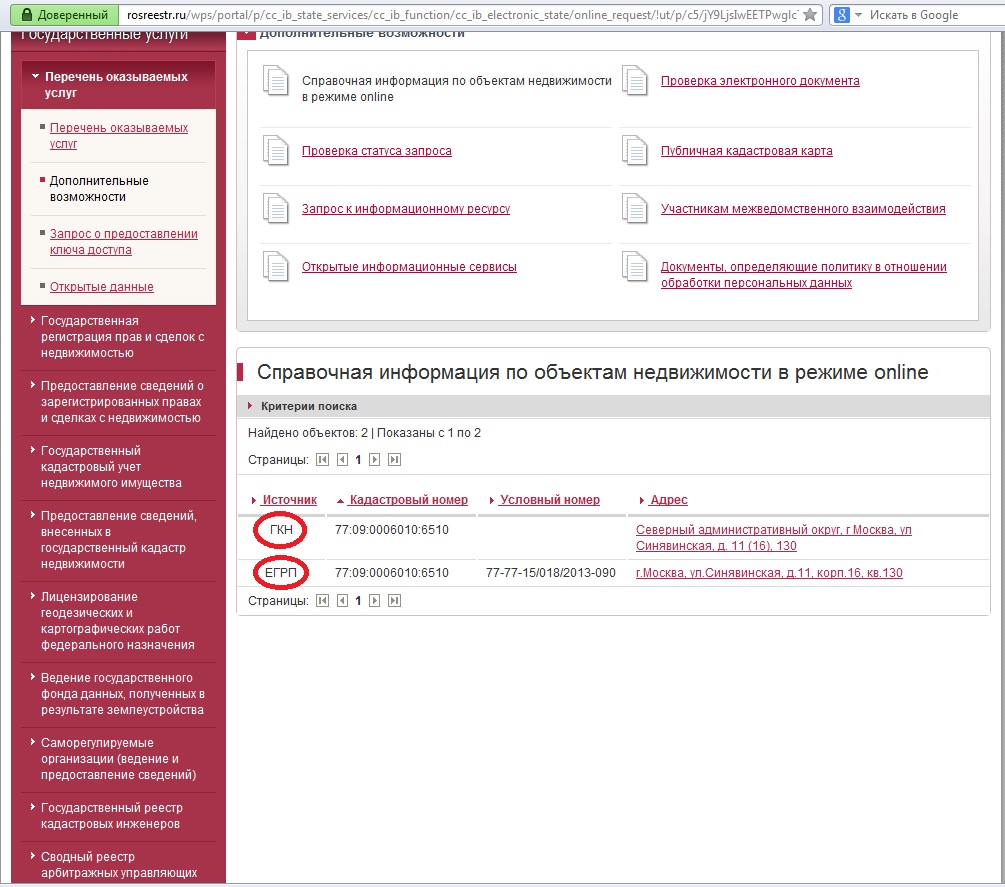Viewport: 1005px width, 887px height.
Task: Click document icon beside Проверка статуса запроса
Action: coord(275,151)
